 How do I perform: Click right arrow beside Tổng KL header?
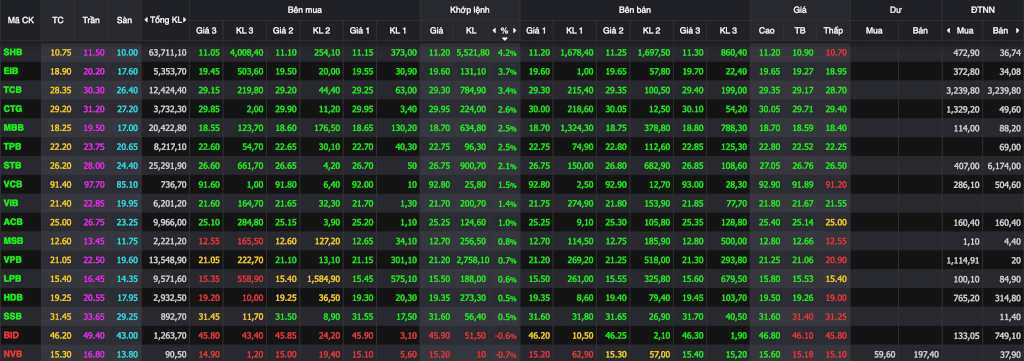185,20
